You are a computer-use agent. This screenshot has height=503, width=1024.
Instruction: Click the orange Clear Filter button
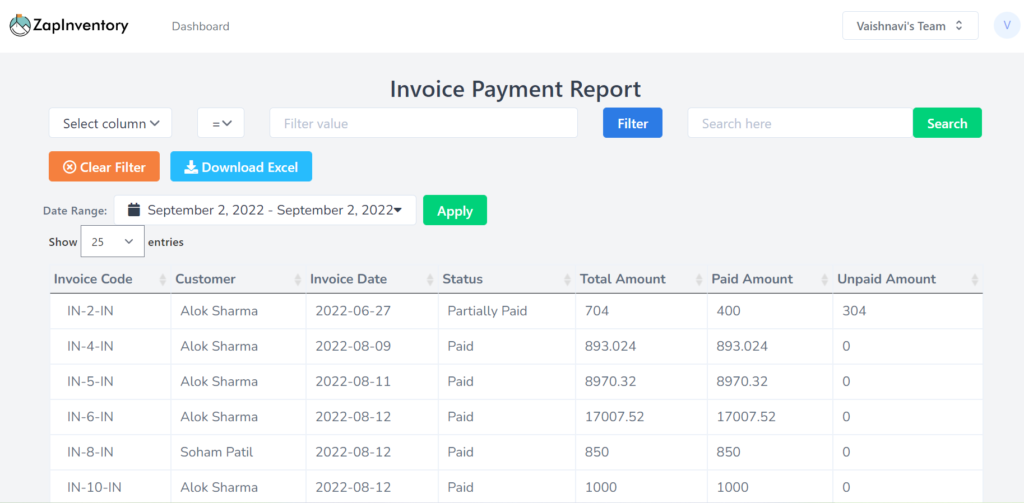point(104,167)
